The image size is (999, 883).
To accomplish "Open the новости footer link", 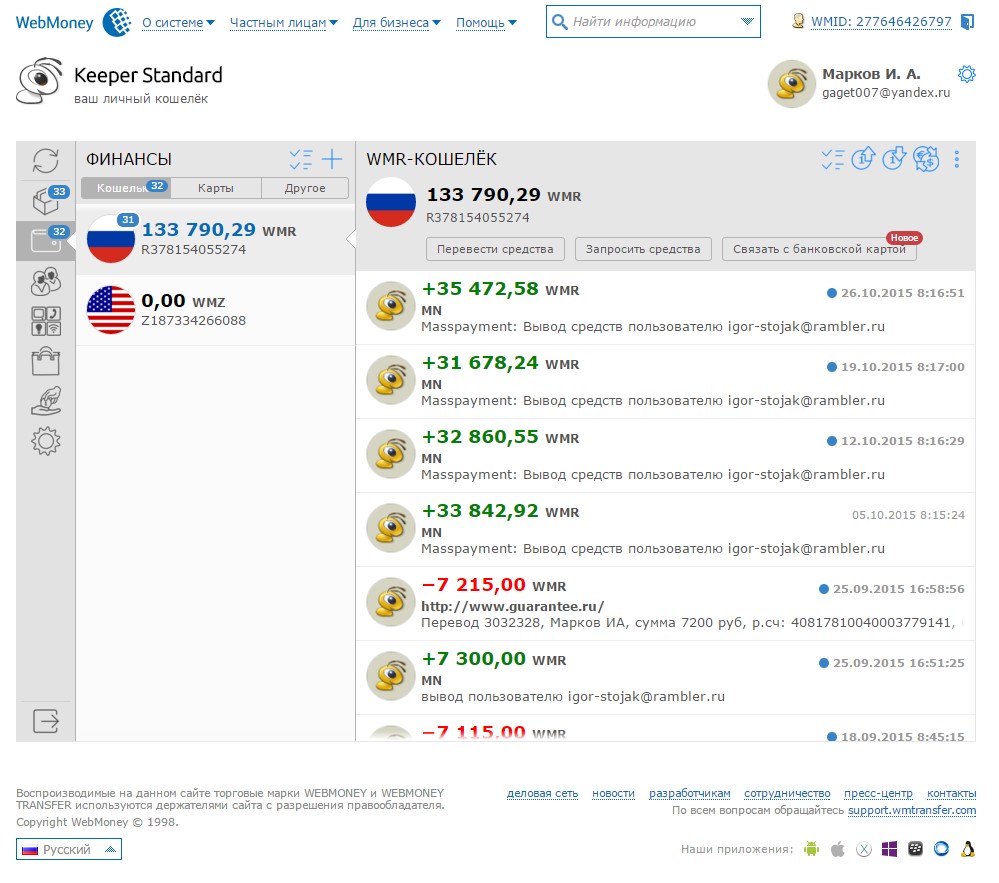I will 614,793.
